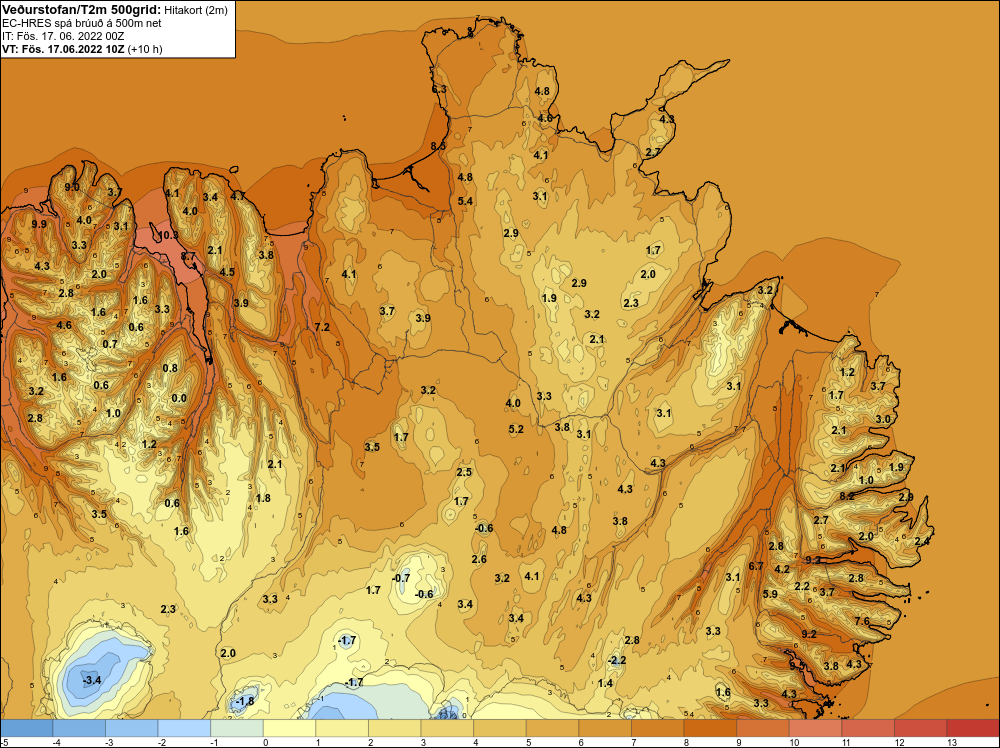Click the 8.5 coastal temperature value
Image resolution: width=1000 pixels, height=748 pixels.
tap(438, 145)
